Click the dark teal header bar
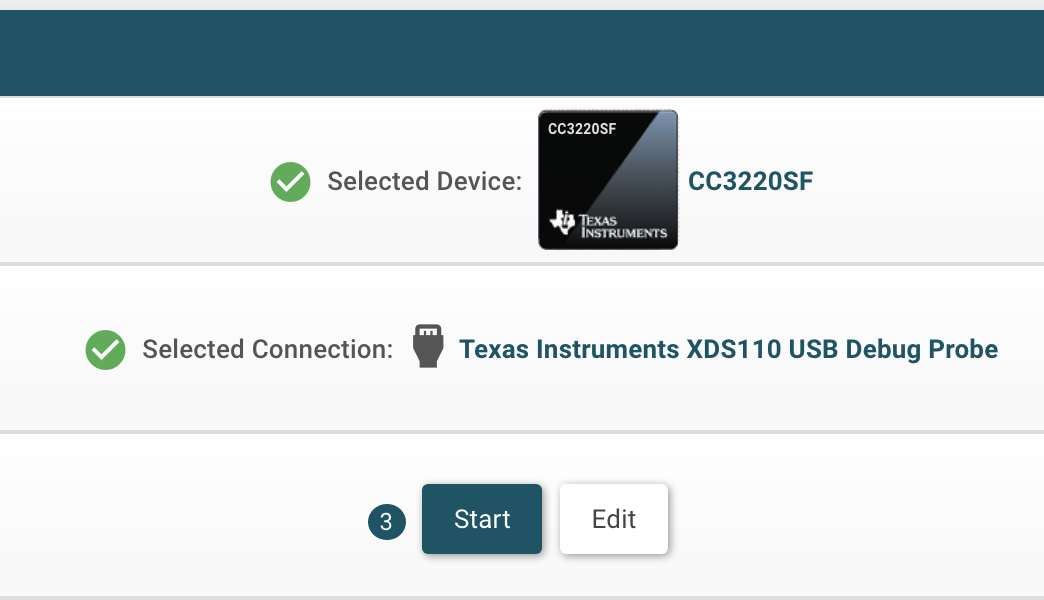Image resolution: width=1044 pixels, height=600 pixels. point(522,52)
